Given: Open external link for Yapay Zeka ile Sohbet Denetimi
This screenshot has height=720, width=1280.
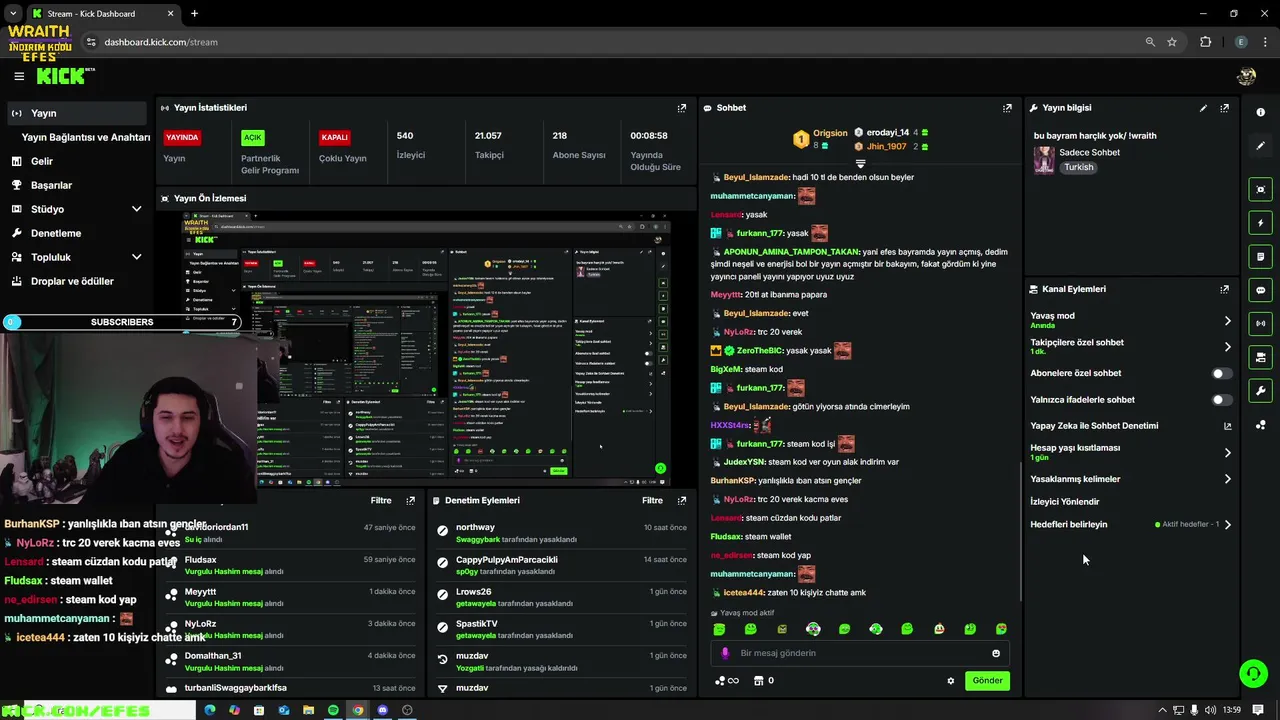Looking at the screenshot, I should 1227,426.
